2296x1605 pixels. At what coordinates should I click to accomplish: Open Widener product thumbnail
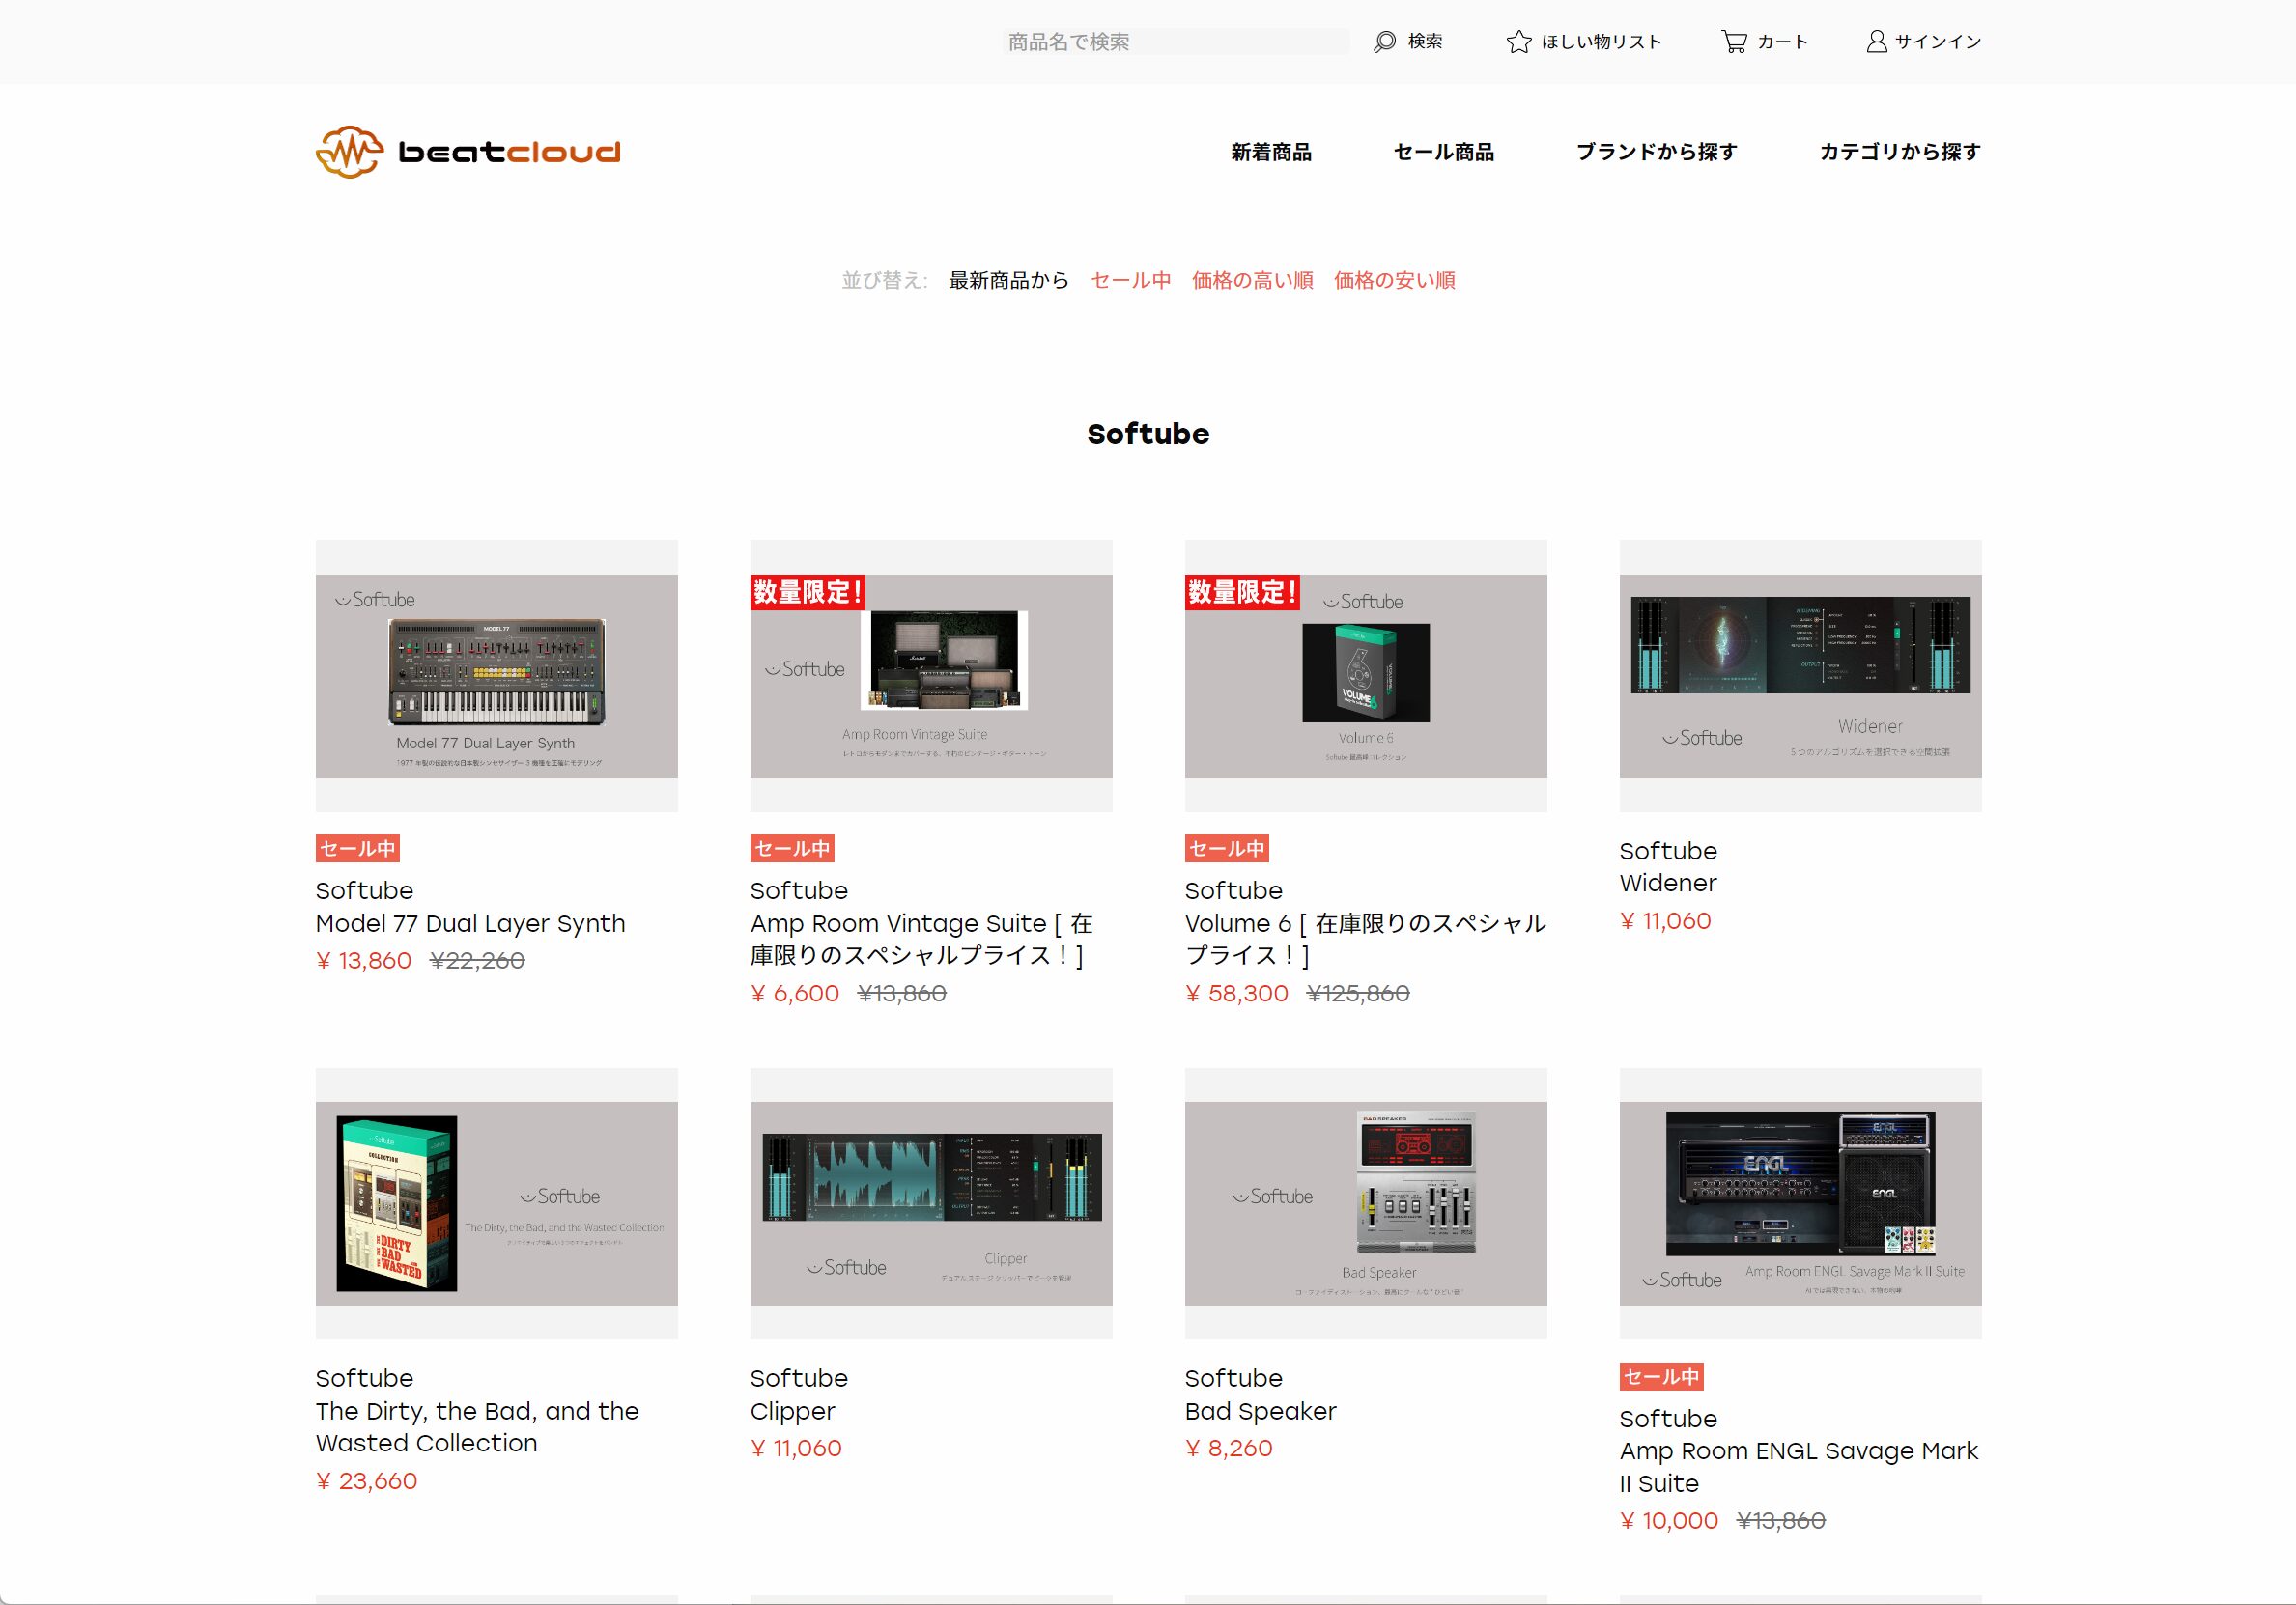(1800, 676)
